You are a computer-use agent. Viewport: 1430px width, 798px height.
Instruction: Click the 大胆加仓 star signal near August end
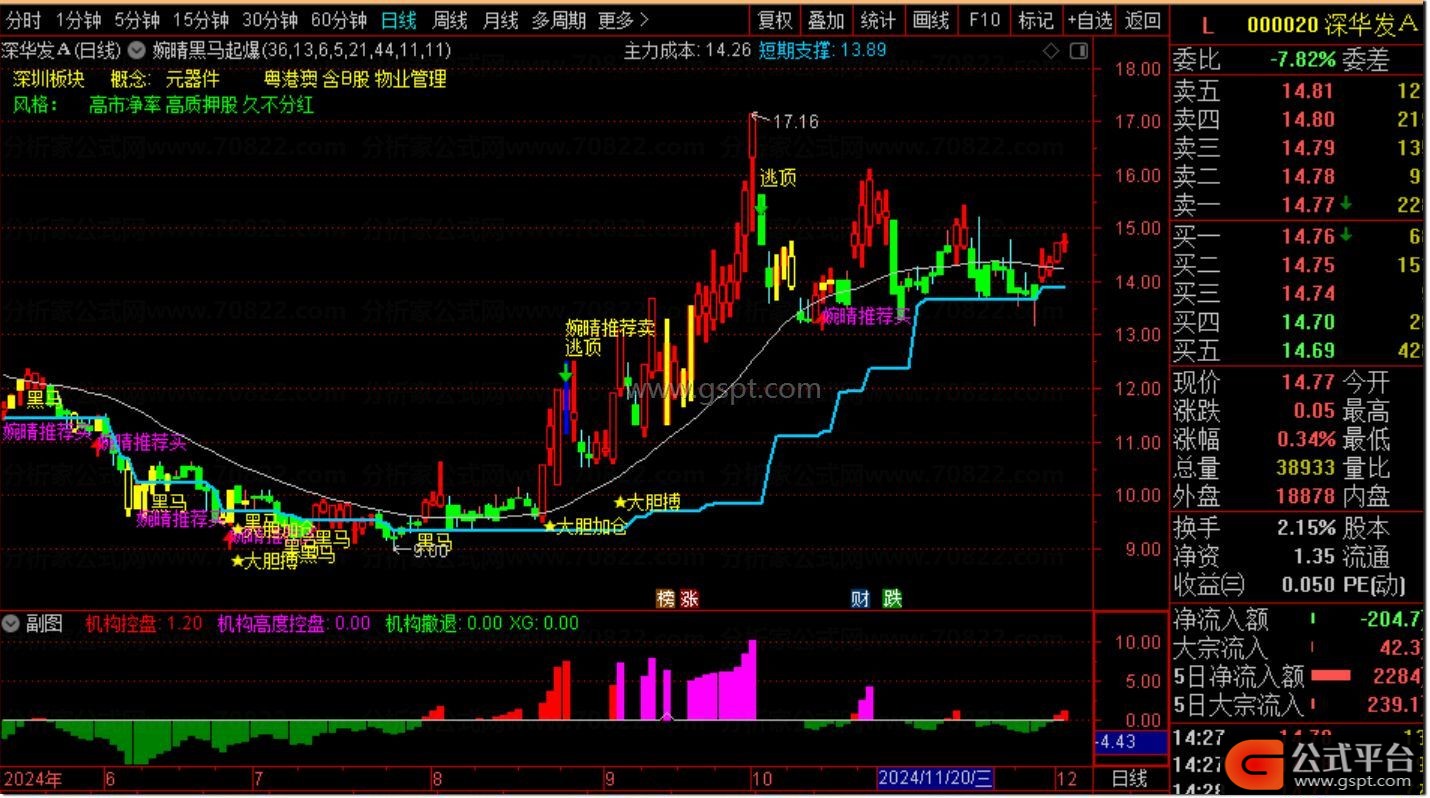coord(585,525)
